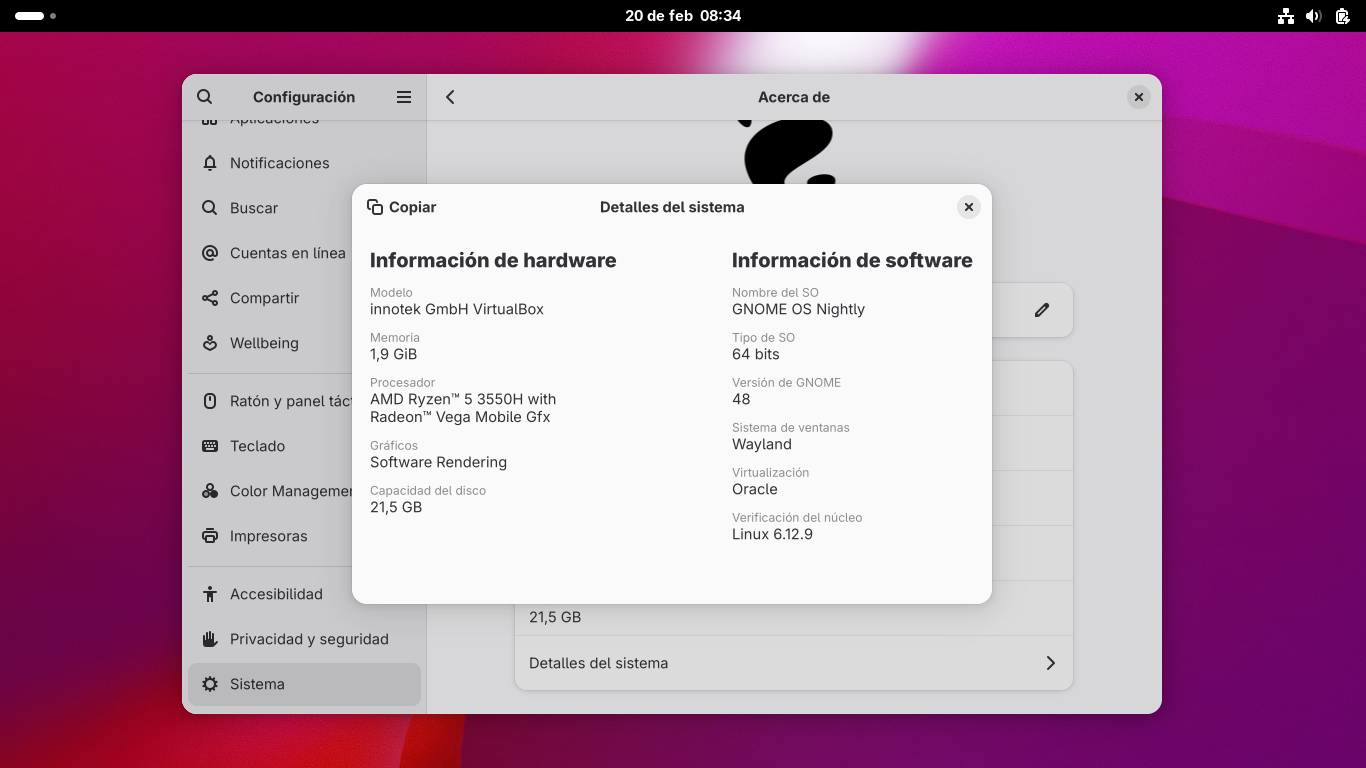Select Privacidad y seguridad in the sidebar
Viewport: 1366px width, 768px height.
tap(304, 639)
